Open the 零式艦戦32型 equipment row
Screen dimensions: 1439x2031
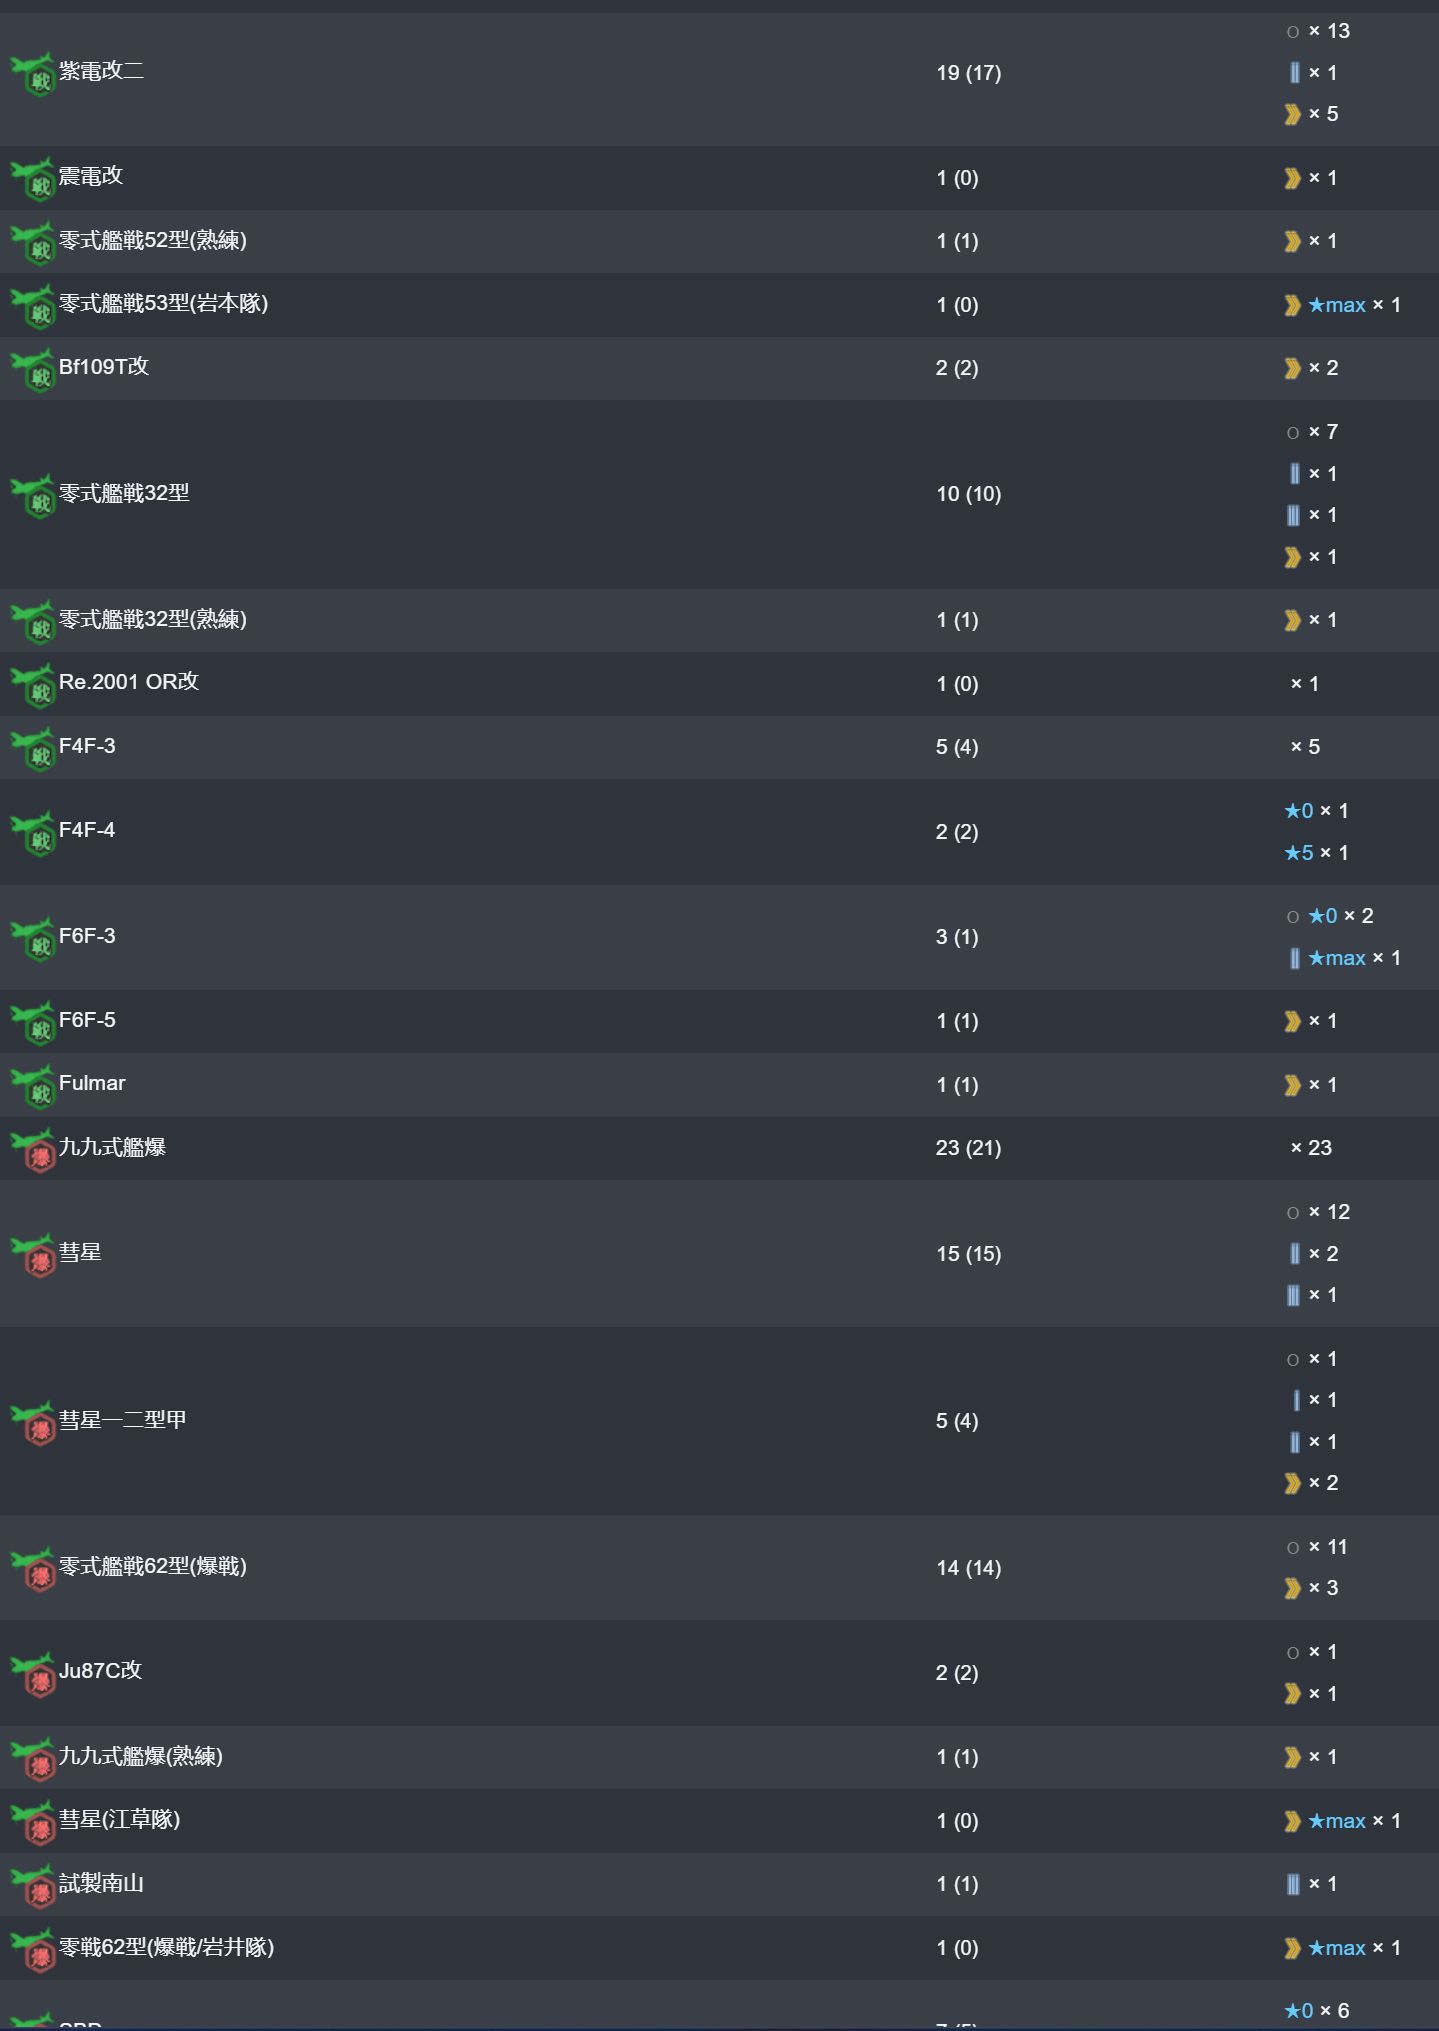tap(719, 494)
